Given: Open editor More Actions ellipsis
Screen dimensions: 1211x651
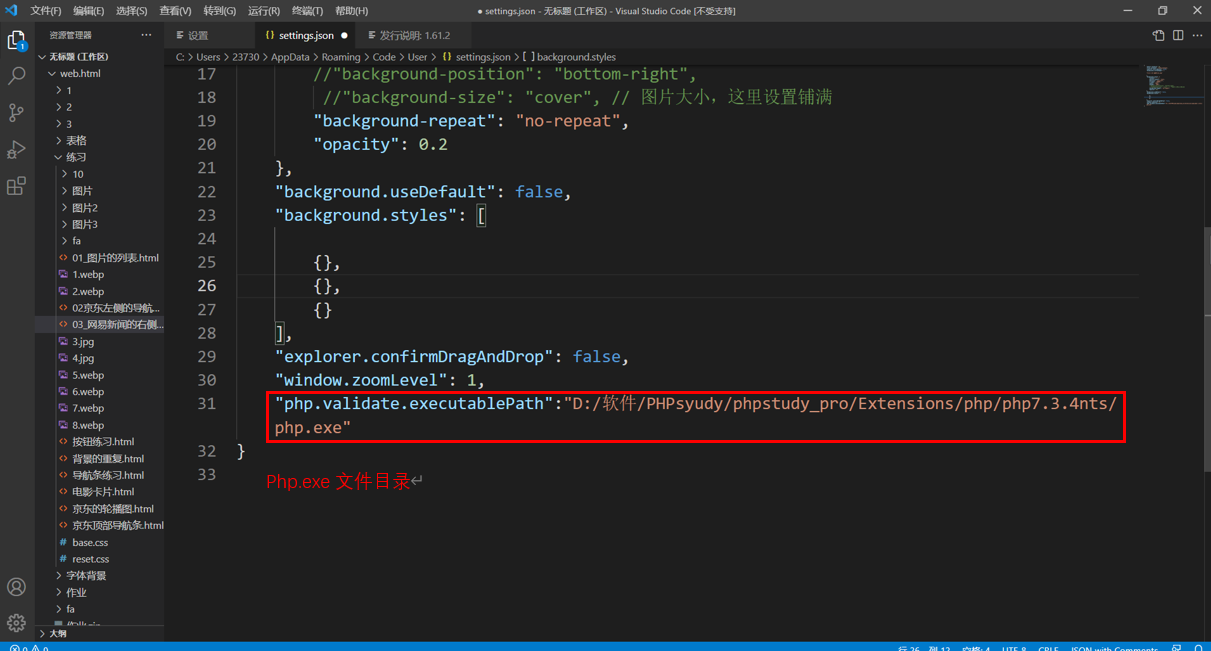Looking at the screenshot, I should click(x=1198, y=35).
